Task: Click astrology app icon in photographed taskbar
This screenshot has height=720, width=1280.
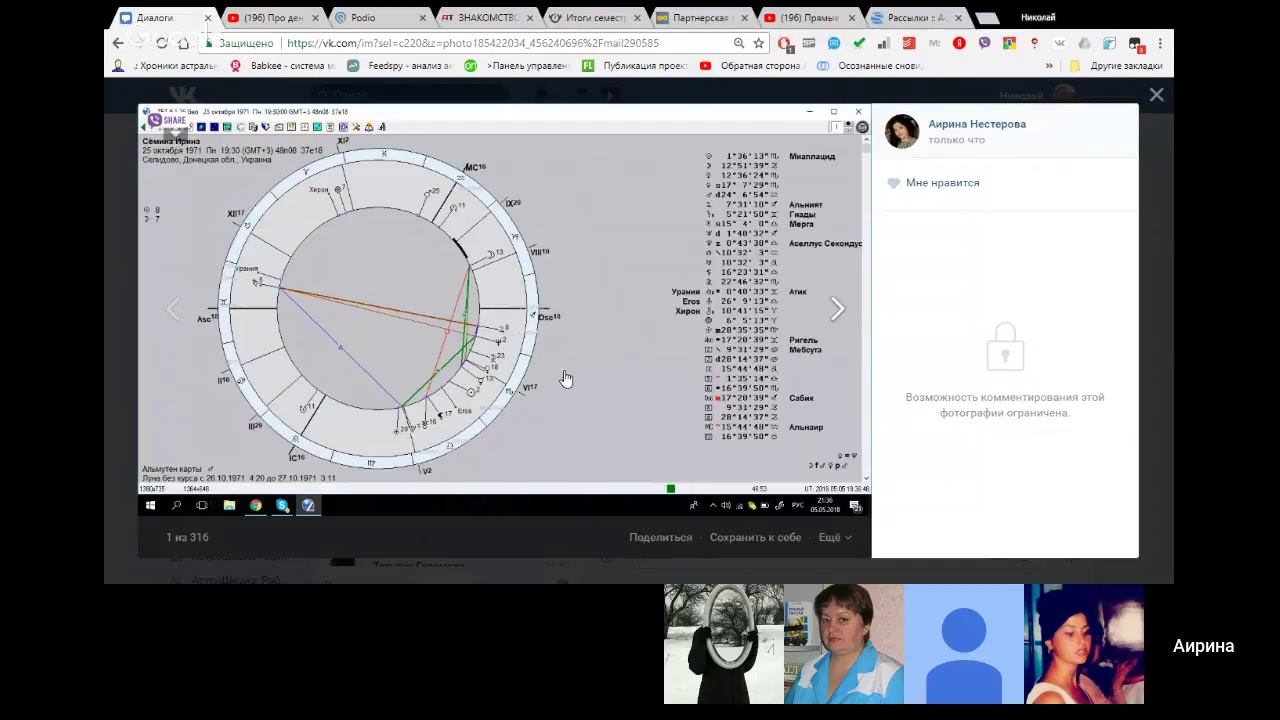Action: 308,506
